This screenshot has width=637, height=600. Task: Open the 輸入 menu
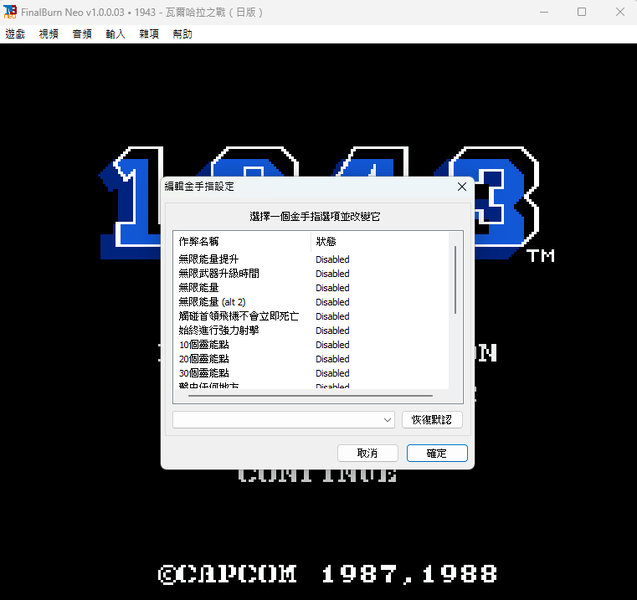(115, 34)
